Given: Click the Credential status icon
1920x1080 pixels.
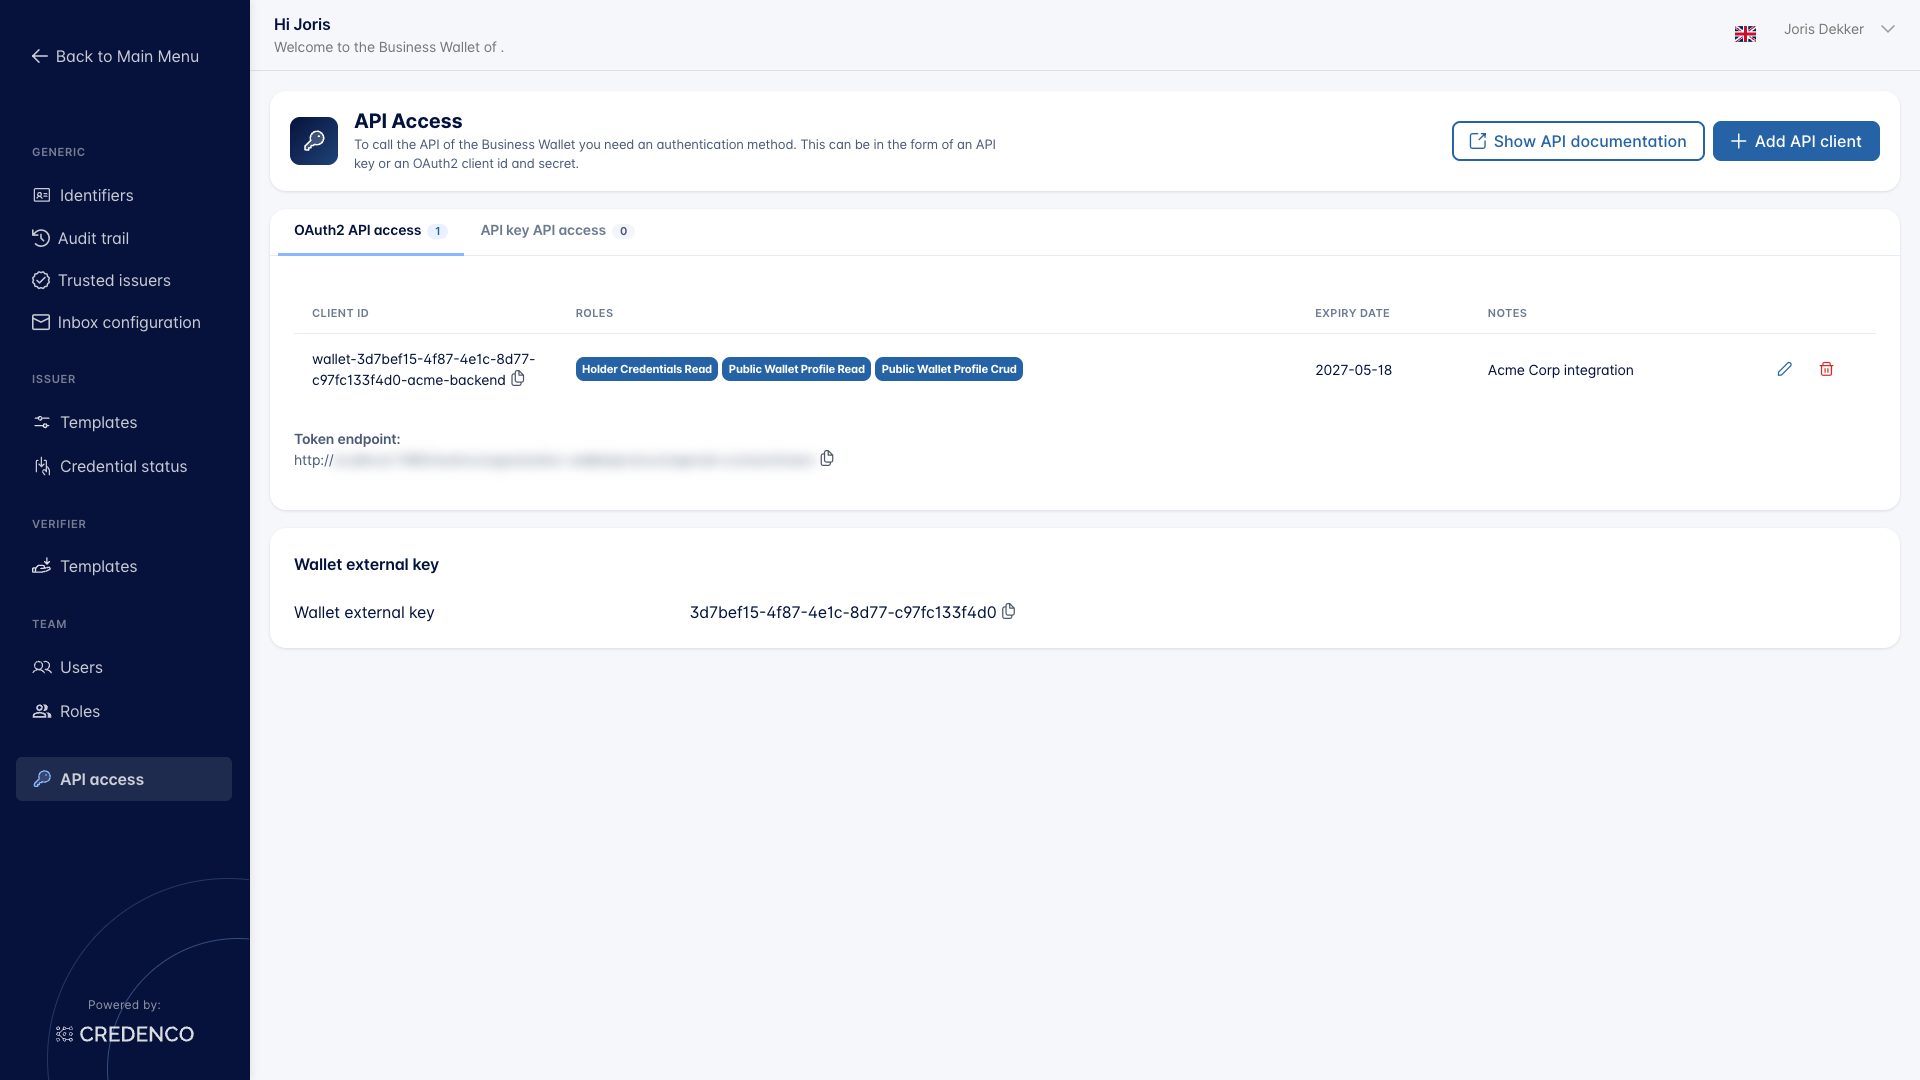Looking at the screenshot, I should [x=41, y=466].
